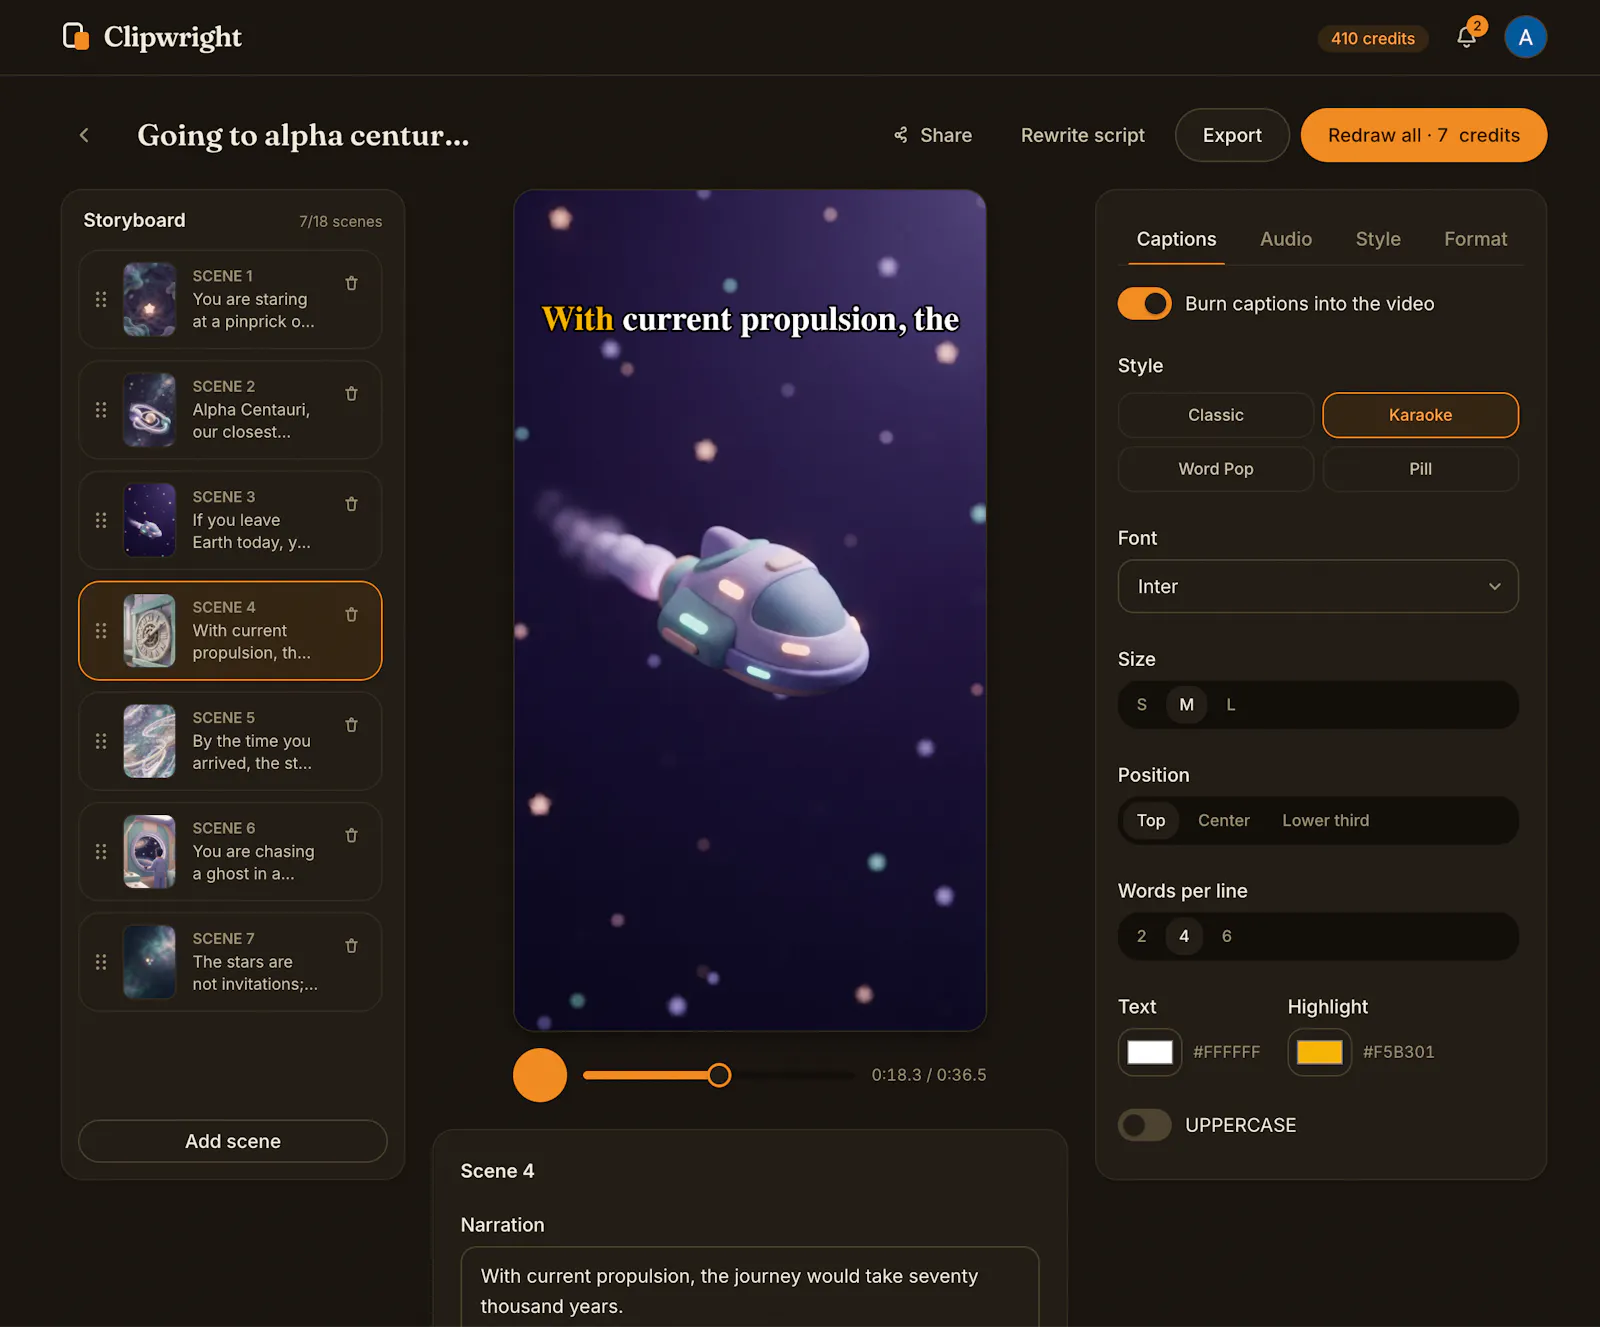The height and width of the screenshot is (1327, 1600).
Task: Open the Inter font dropdown
Action: pyautogui.click(x=1318, y=586)
